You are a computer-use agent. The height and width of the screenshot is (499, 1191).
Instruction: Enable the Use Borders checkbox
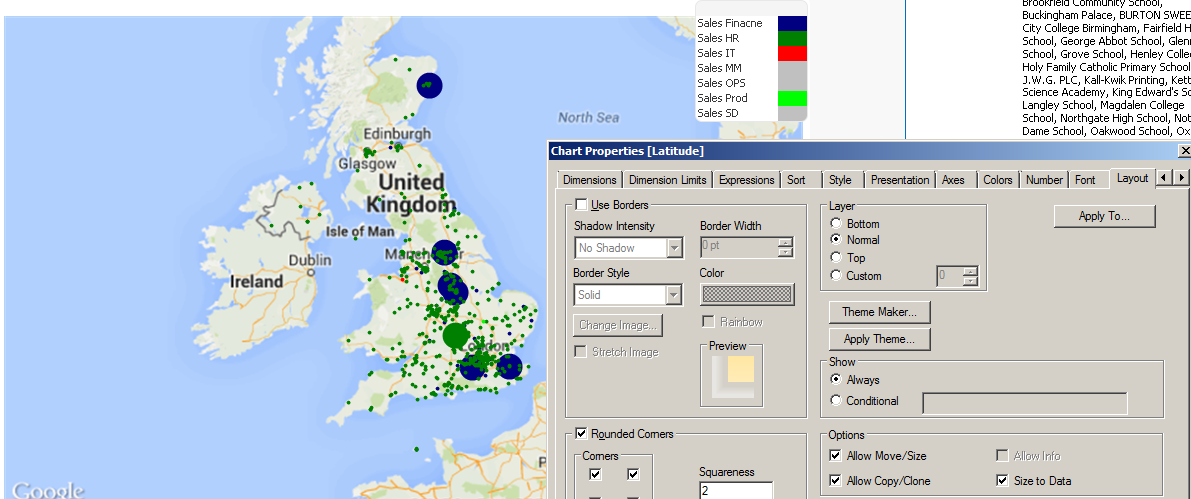582,205
